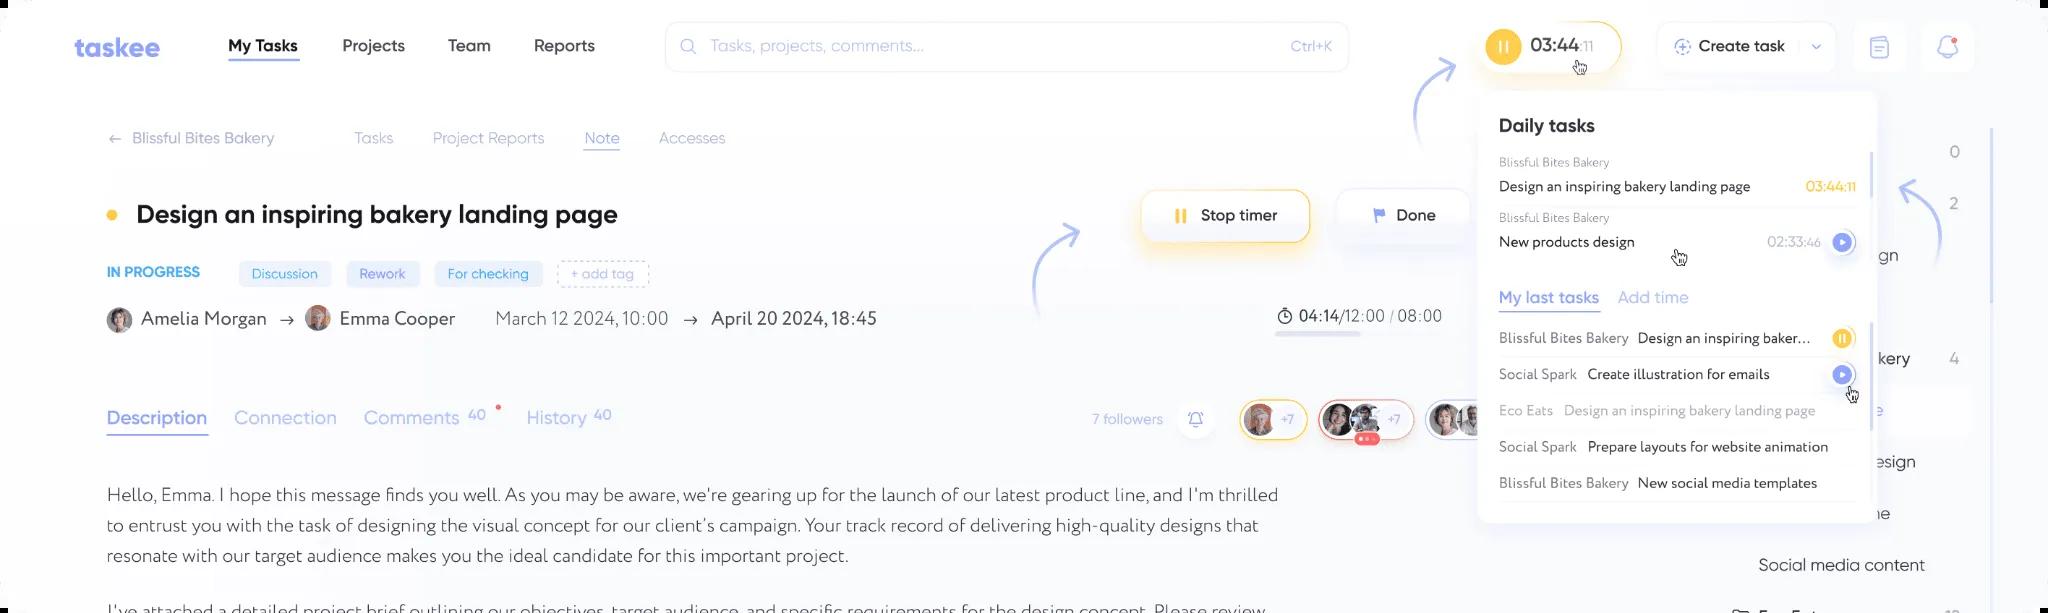The width and height of the screenshot is (2048, 613).
Task: Open the notifications bell icon
Action: [x=1947, y=47]
